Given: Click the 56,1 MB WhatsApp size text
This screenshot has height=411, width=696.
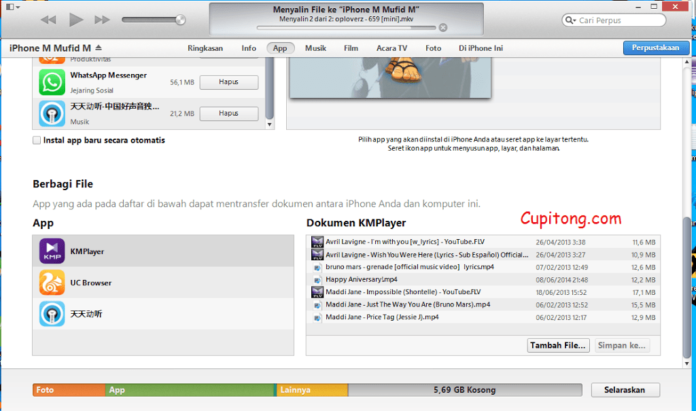Looking at the screenshot, I should (x=182, y=83).
